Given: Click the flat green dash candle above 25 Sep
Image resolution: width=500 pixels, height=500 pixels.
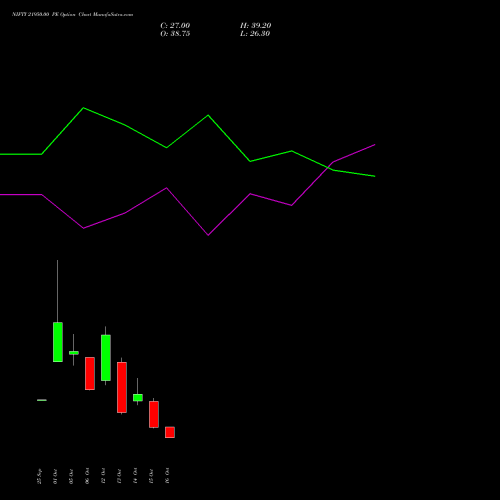Looking at the screenshot, I should click(x=42, y=400).
